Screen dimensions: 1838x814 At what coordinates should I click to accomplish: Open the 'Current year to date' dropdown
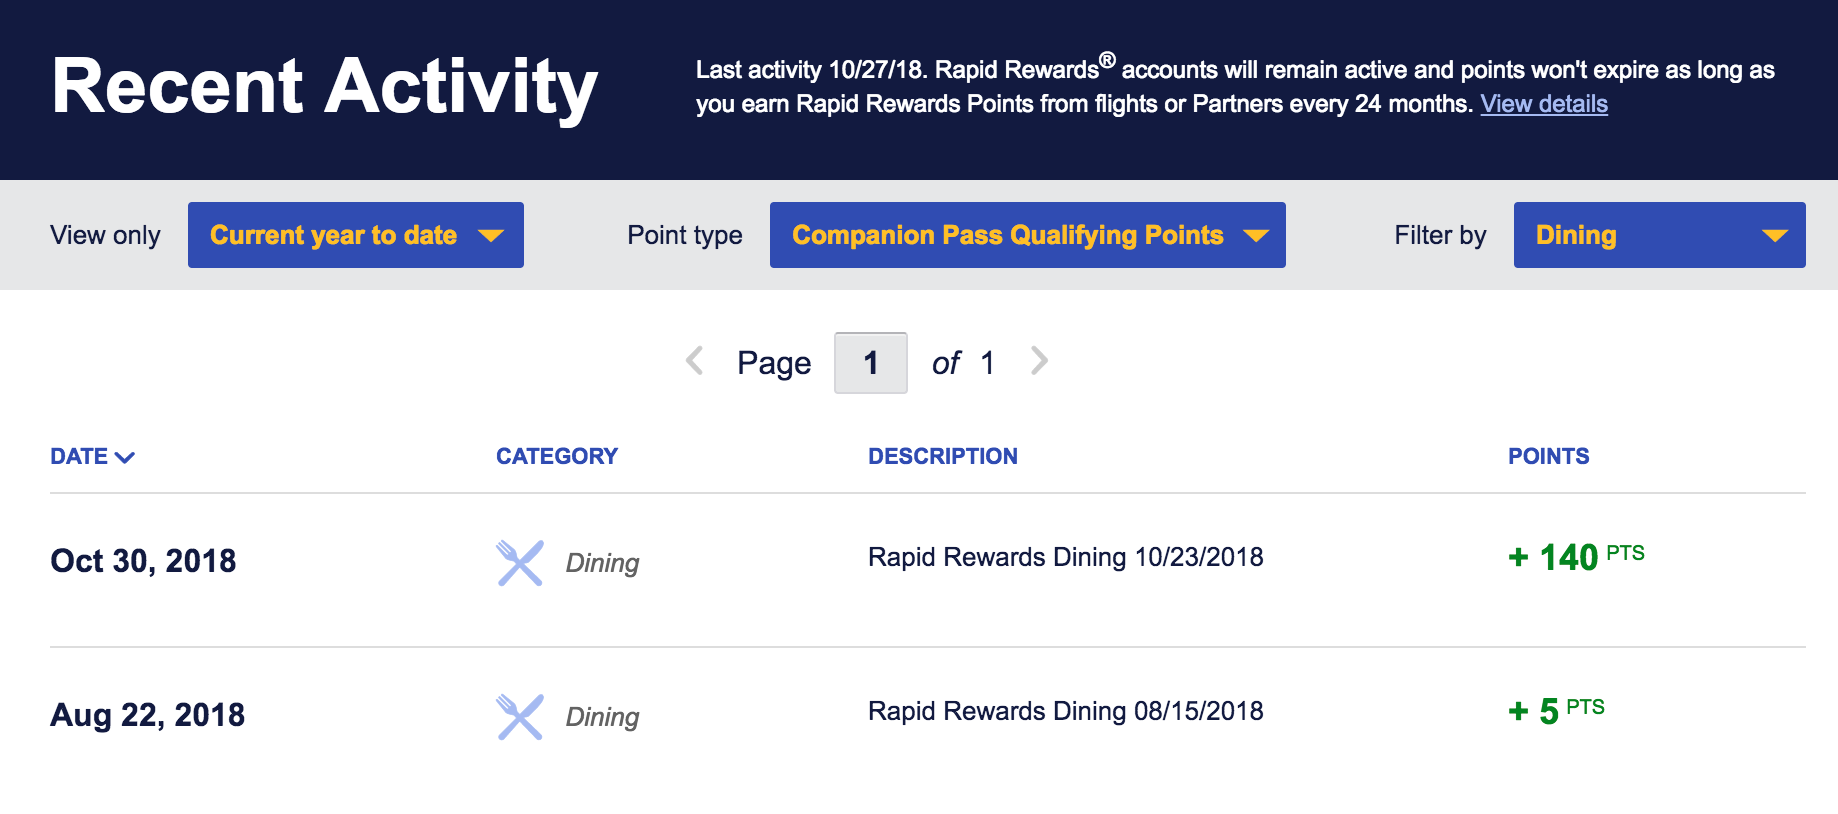point(355,235)
